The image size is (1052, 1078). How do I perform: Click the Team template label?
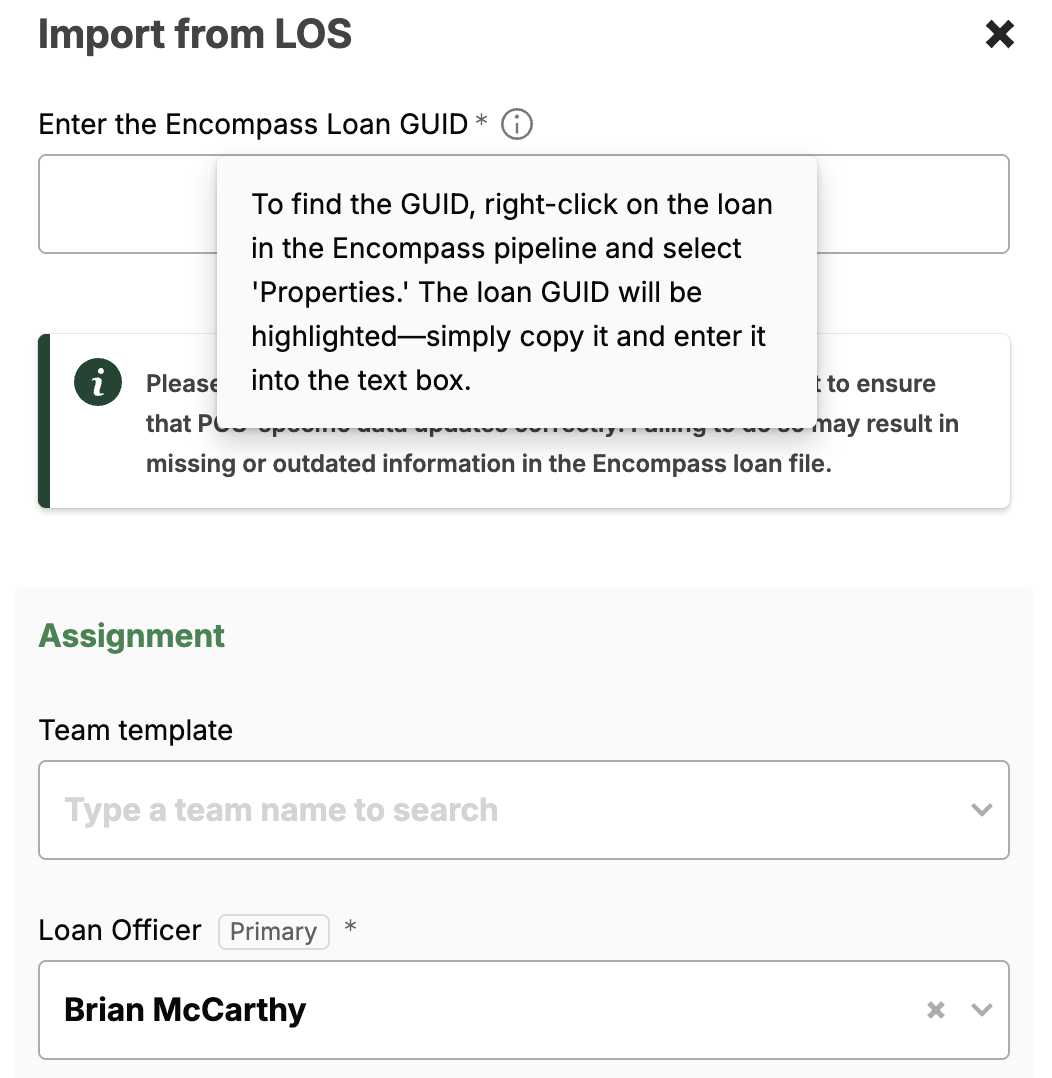coord(135,730)
